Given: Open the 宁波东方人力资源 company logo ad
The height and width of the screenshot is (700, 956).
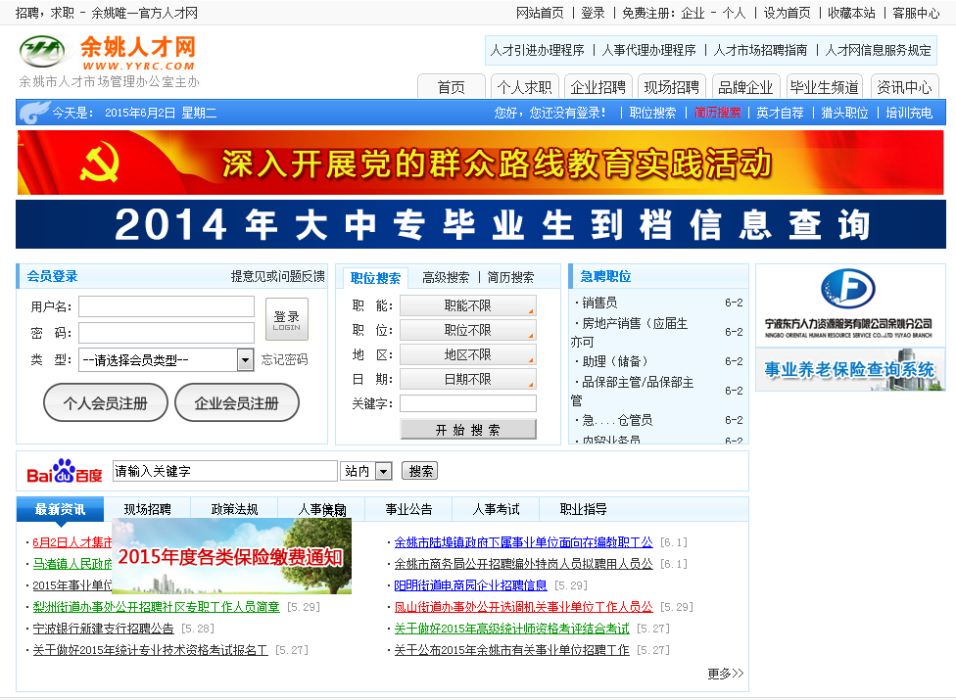Looking at the screenshot, I should 849,304.
